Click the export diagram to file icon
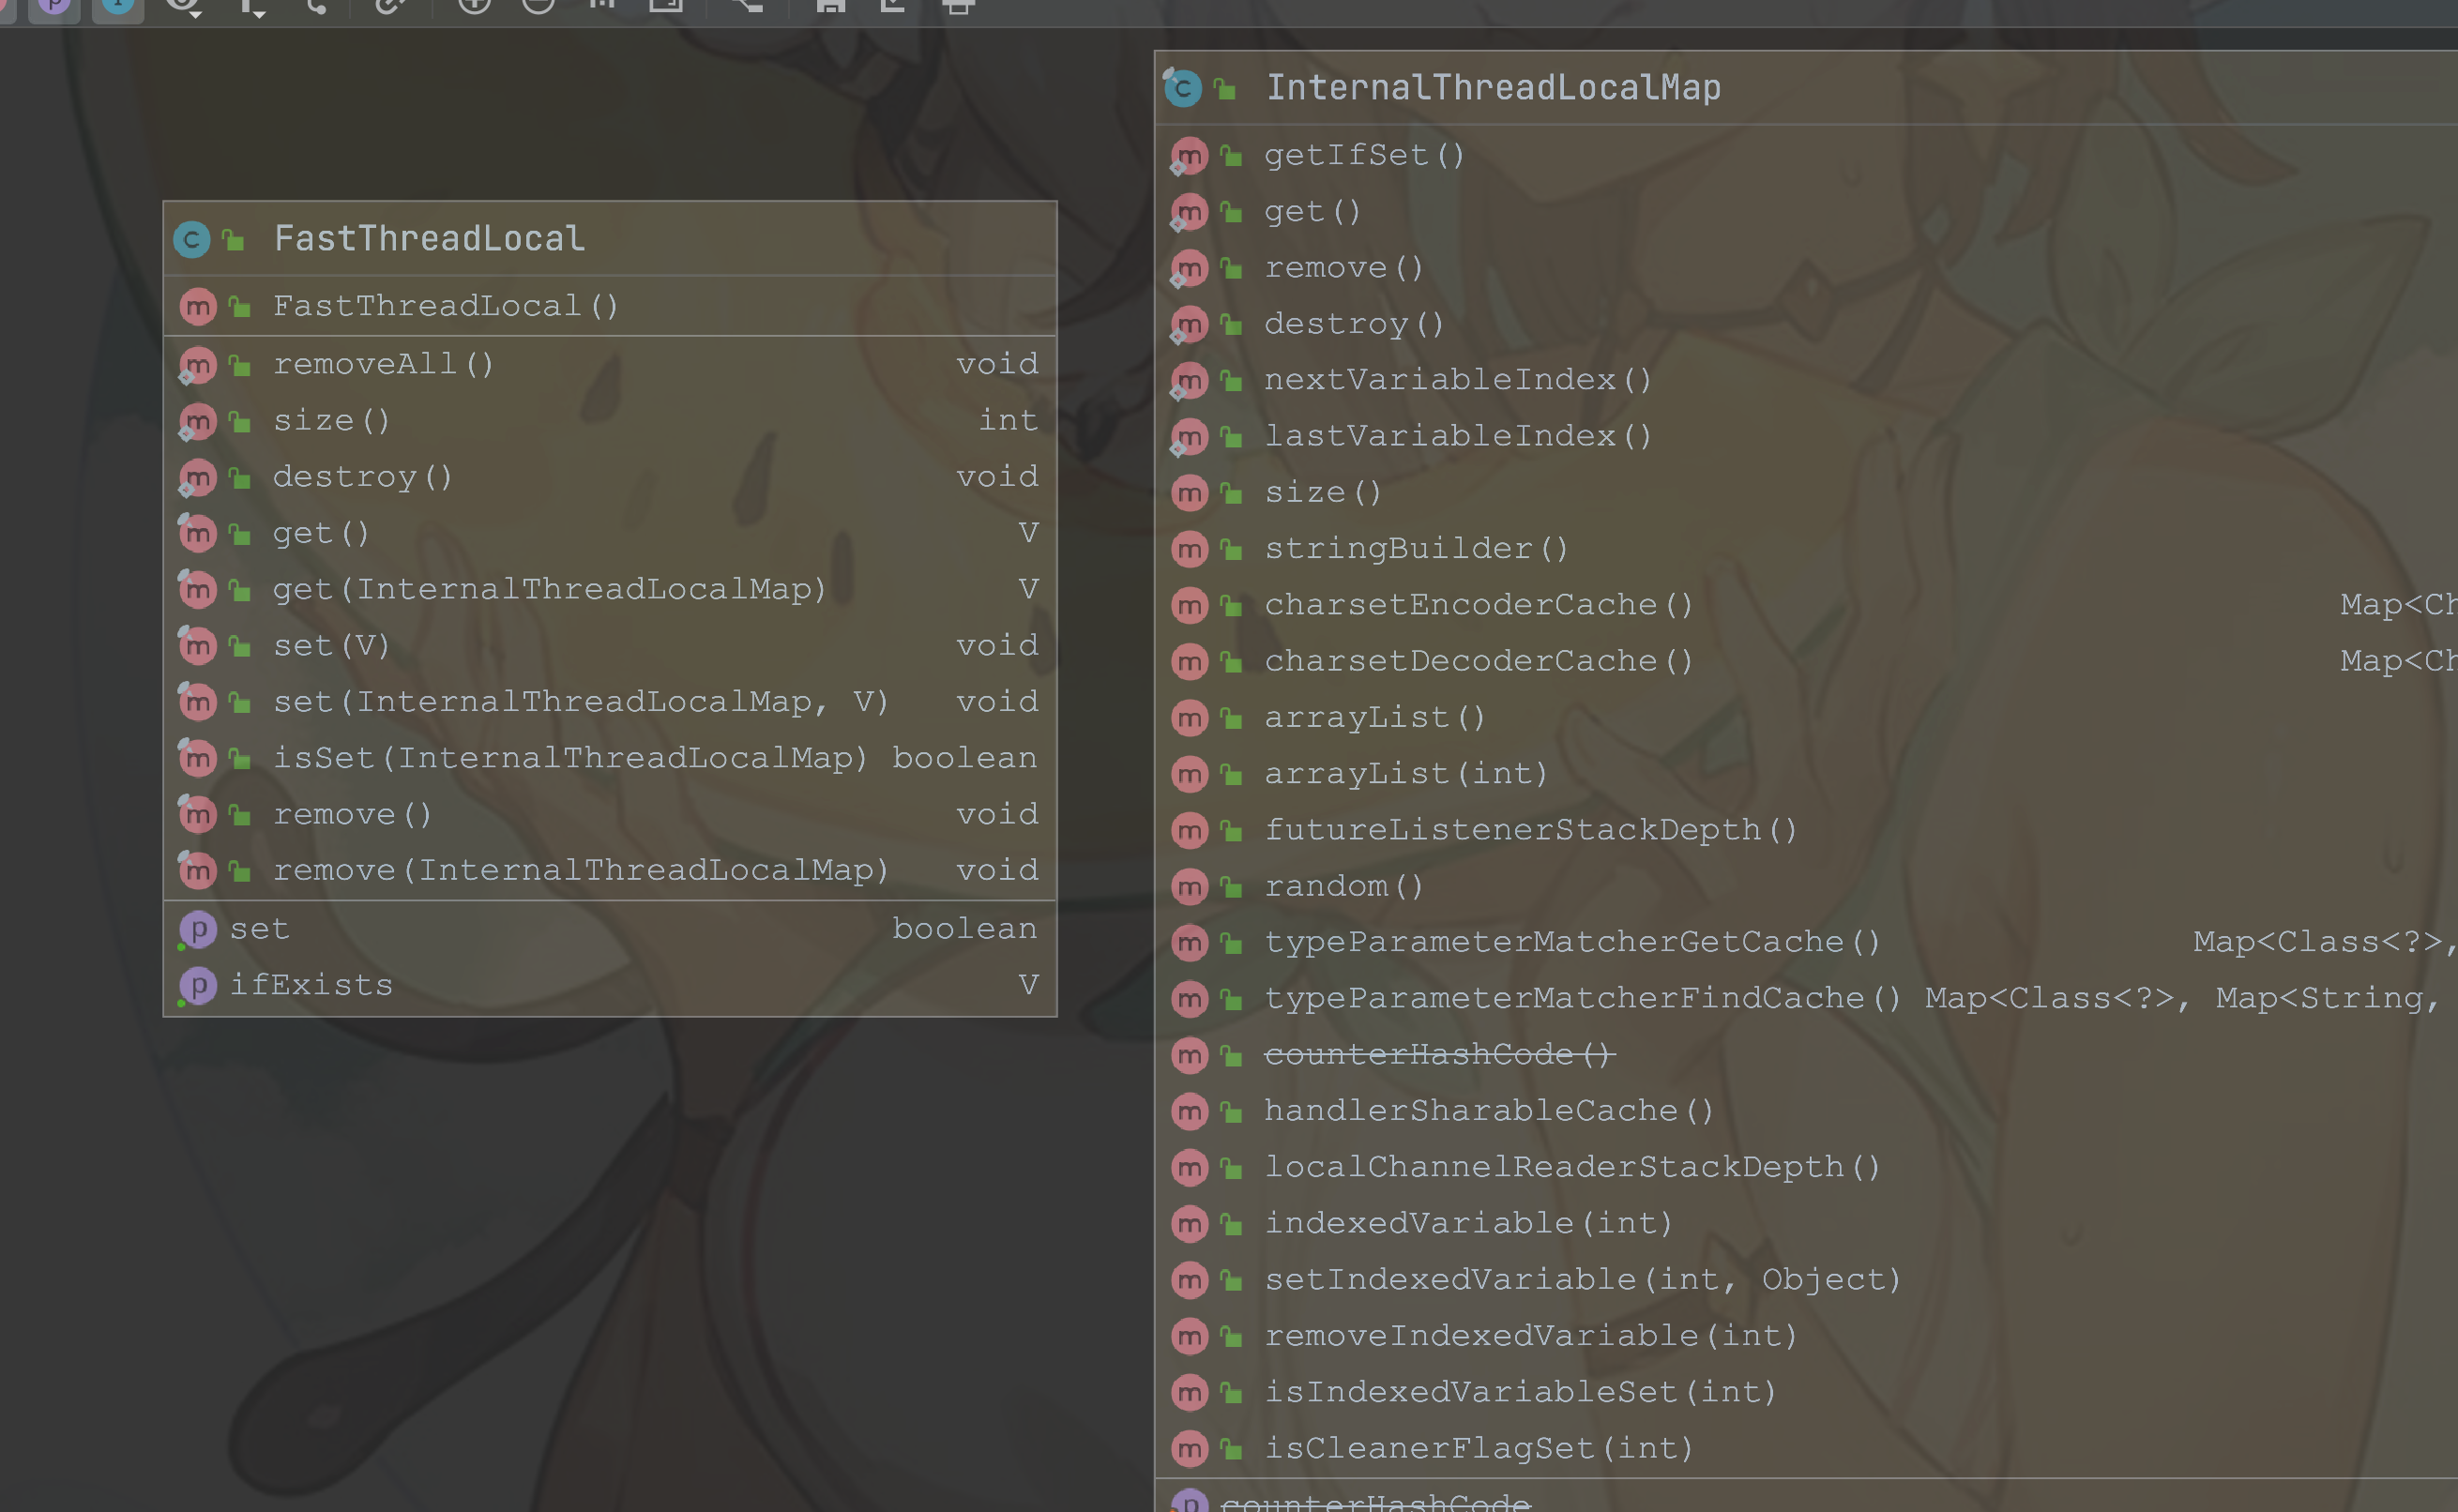This screenshot has height=1512, width=2458. pyautogui.click(x=892, y=5)
